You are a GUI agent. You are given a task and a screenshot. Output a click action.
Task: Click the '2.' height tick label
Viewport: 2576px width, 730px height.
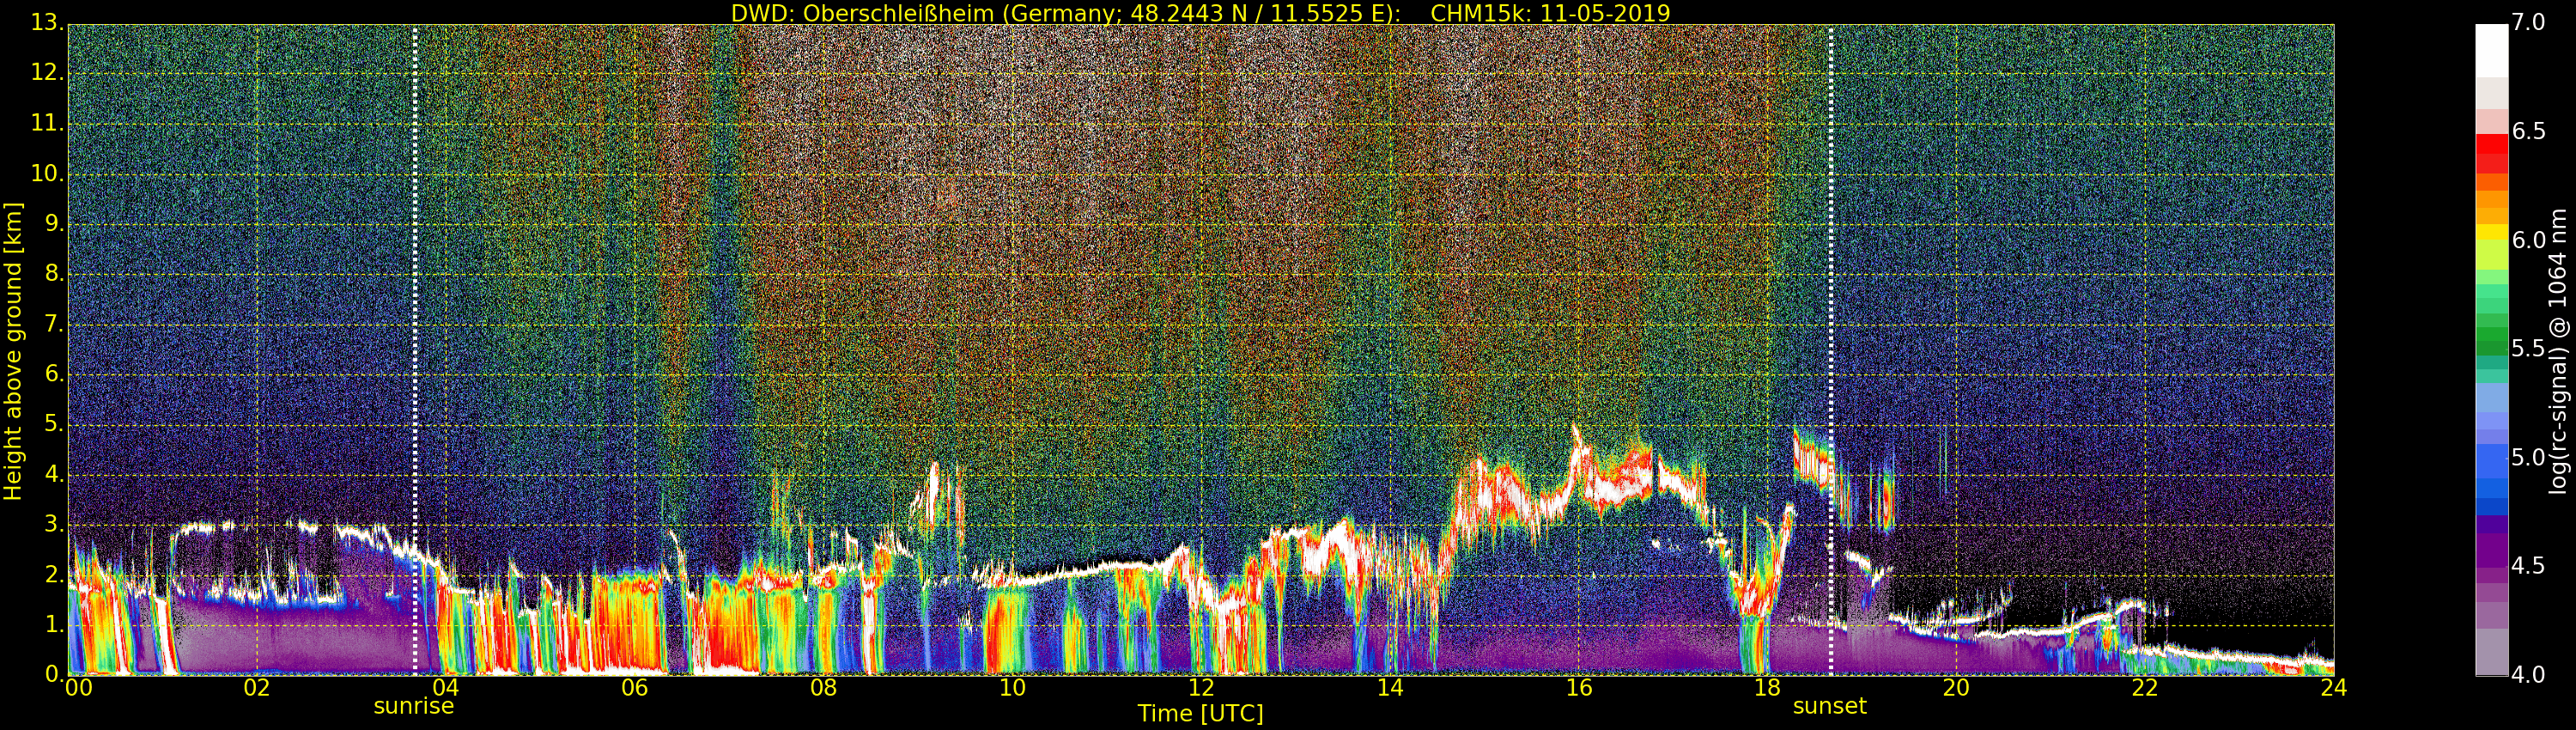54,574
